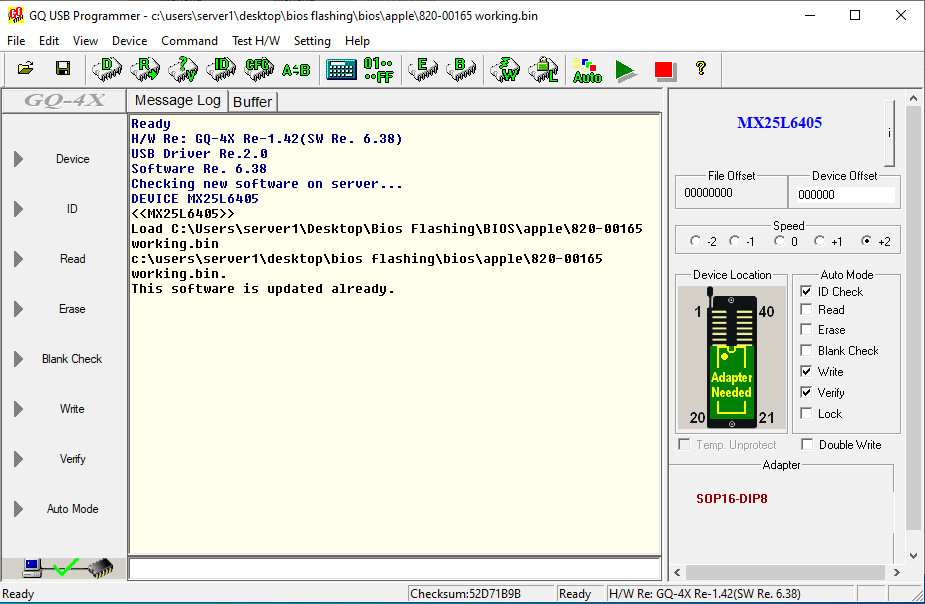Enable the Erase checkbox in Auto Mode

coord(807,330)
